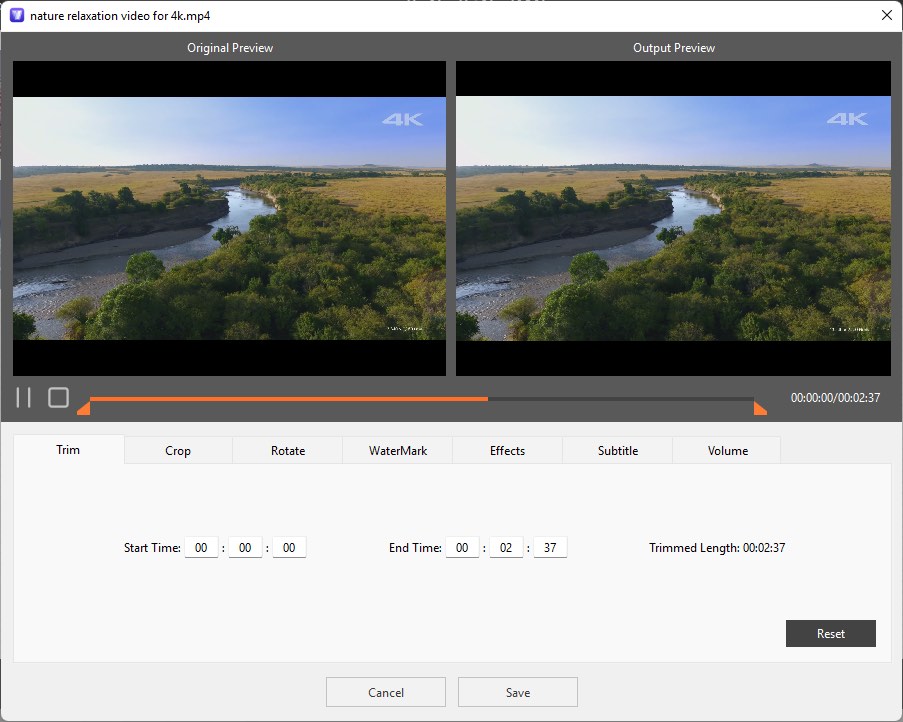Image resolution: width=903 pixels, height=722 pixels.
Task: Switch to the Effects tab
Action: 506,450
